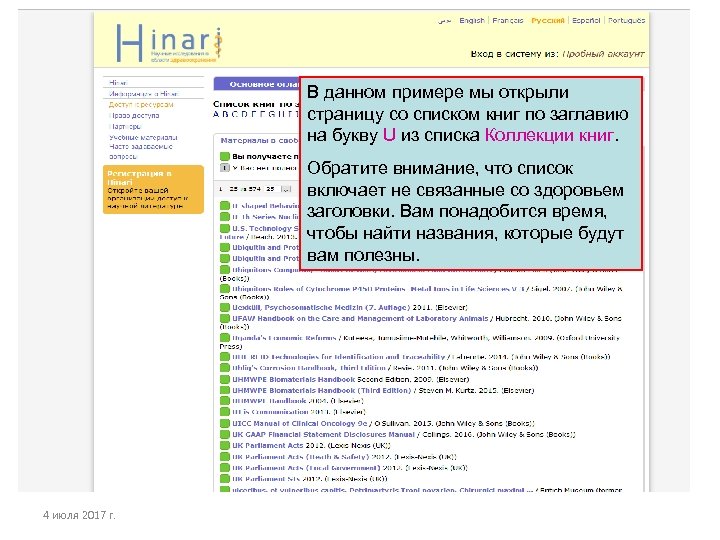The width and height of the screenshot is (720, 540).
Task: Click green icon beside UICC Manual
Action: click(225, 423)
